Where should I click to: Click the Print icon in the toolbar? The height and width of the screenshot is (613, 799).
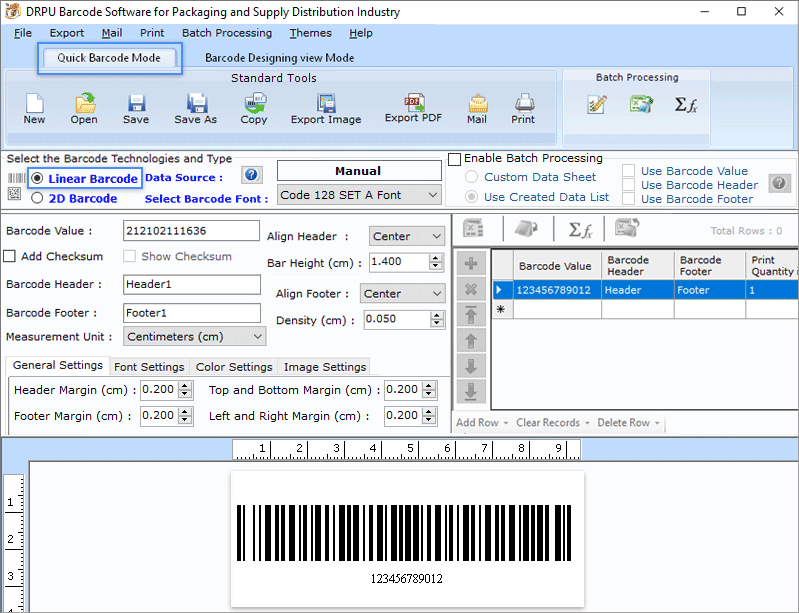click(x=524, y=103)
